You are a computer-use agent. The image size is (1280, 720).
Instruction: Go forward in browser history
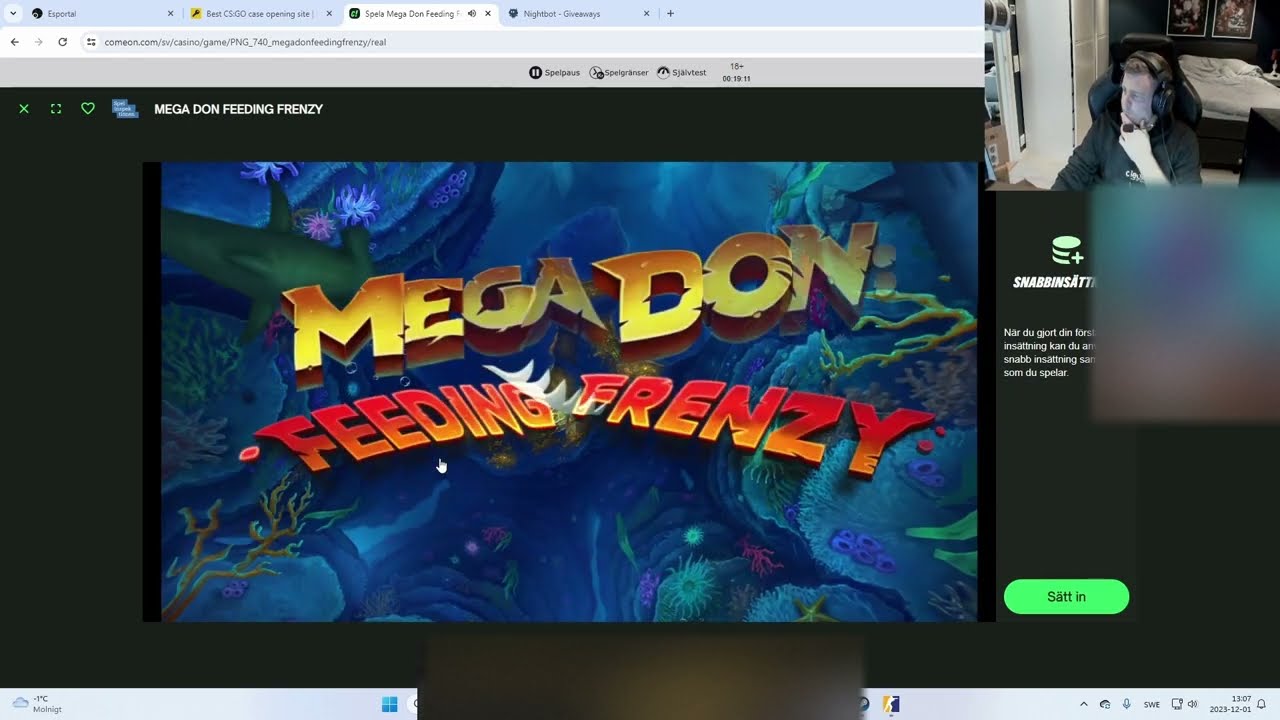pos(38,42)
